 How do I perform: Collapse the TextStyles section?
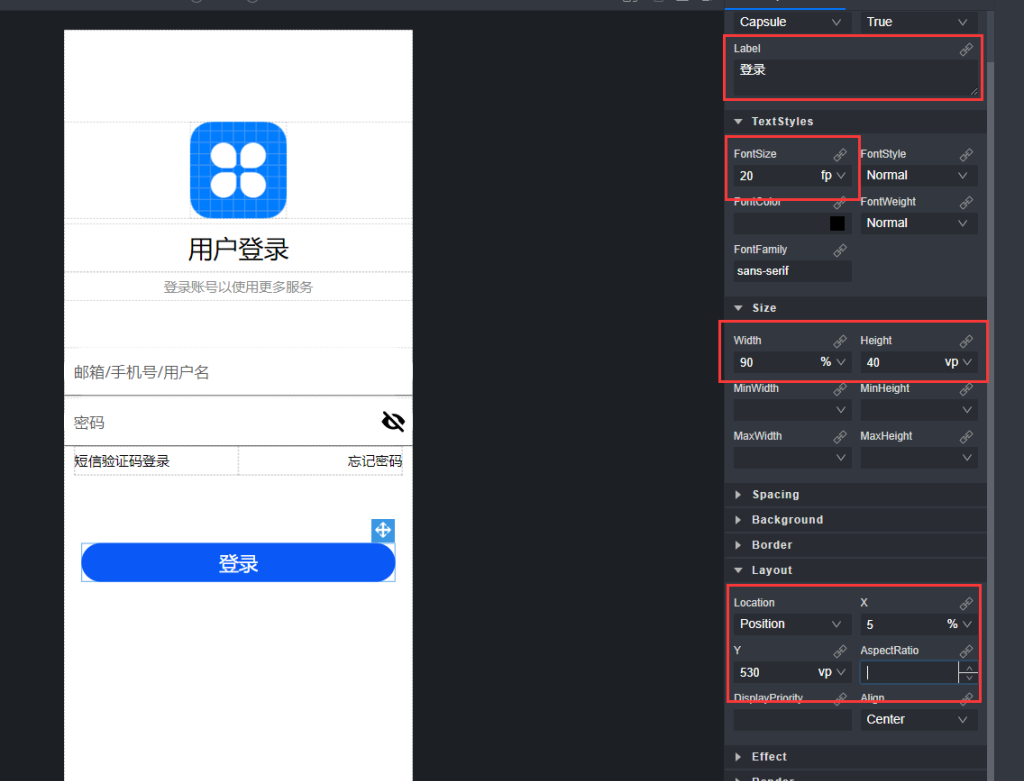point(738,121)
